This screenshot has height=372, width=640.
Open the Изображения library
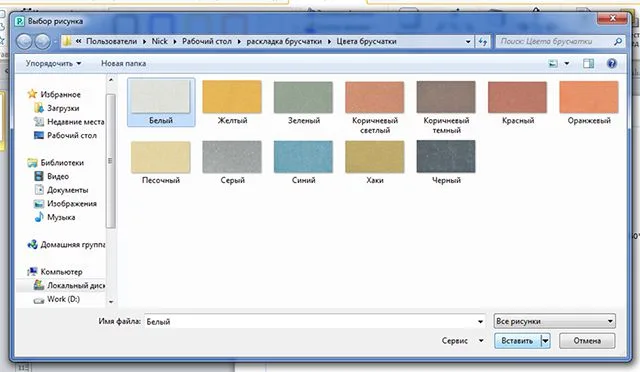65,203
